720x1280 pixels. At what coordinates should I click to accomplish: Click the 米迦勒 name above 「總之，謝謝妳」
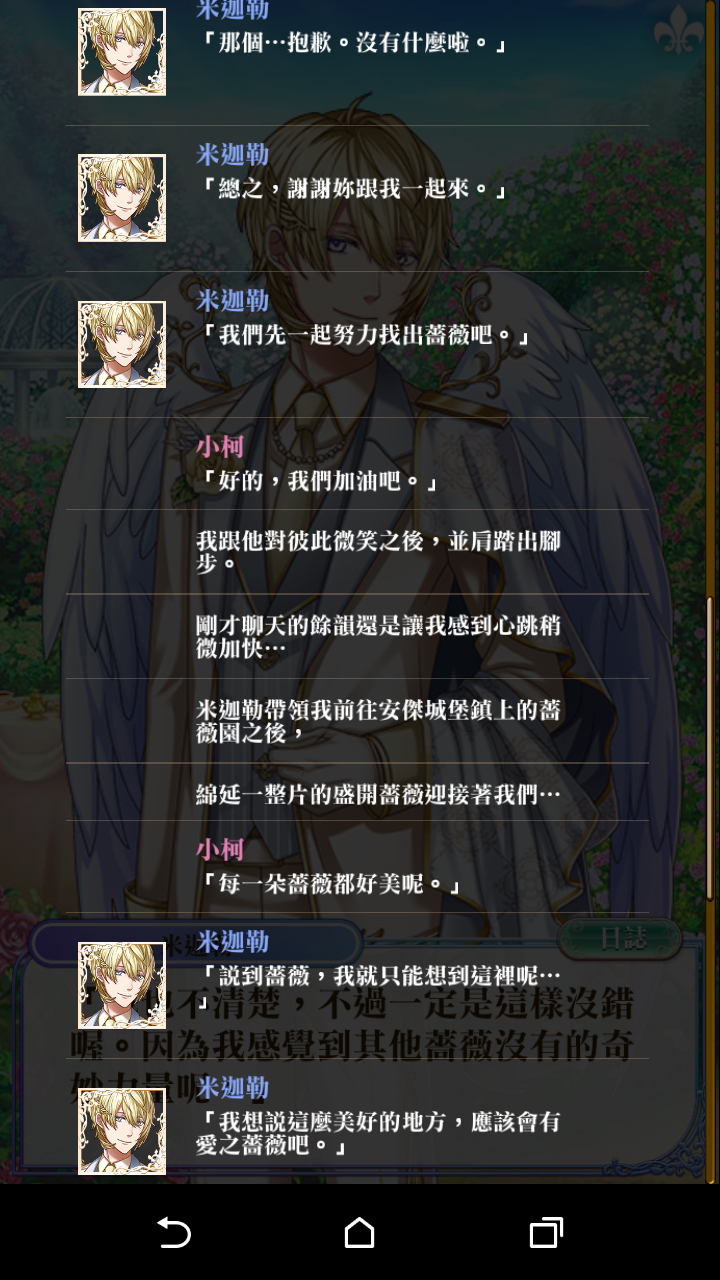[x=232, y=155]
